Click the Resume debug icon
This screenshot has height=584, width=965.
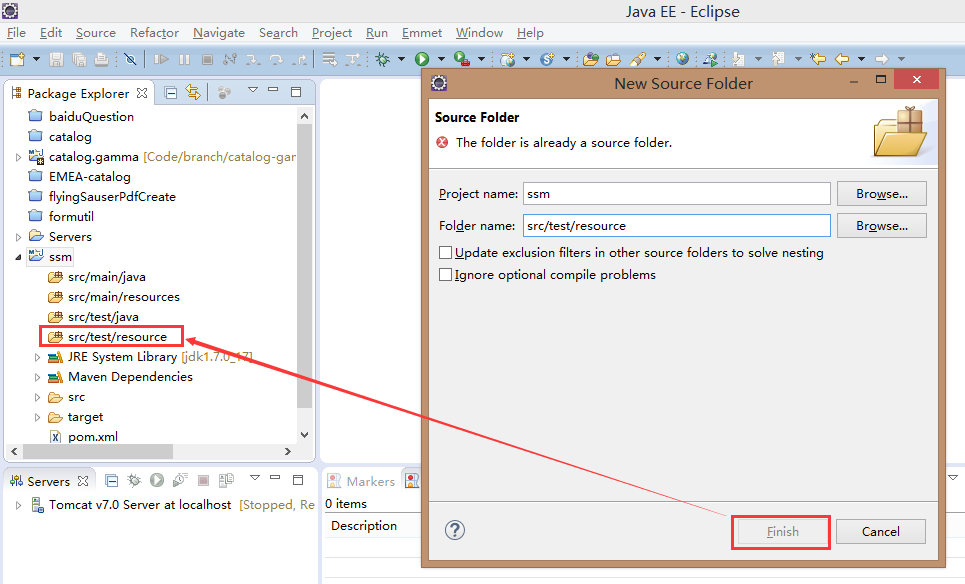pos(161,59)
